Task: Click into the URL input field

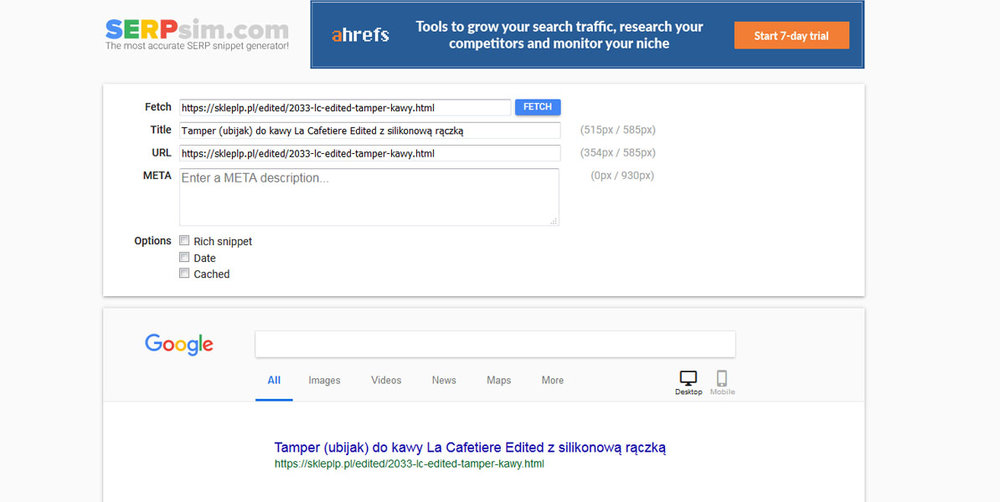Action: pyautogui.click(x=370, y=153)
